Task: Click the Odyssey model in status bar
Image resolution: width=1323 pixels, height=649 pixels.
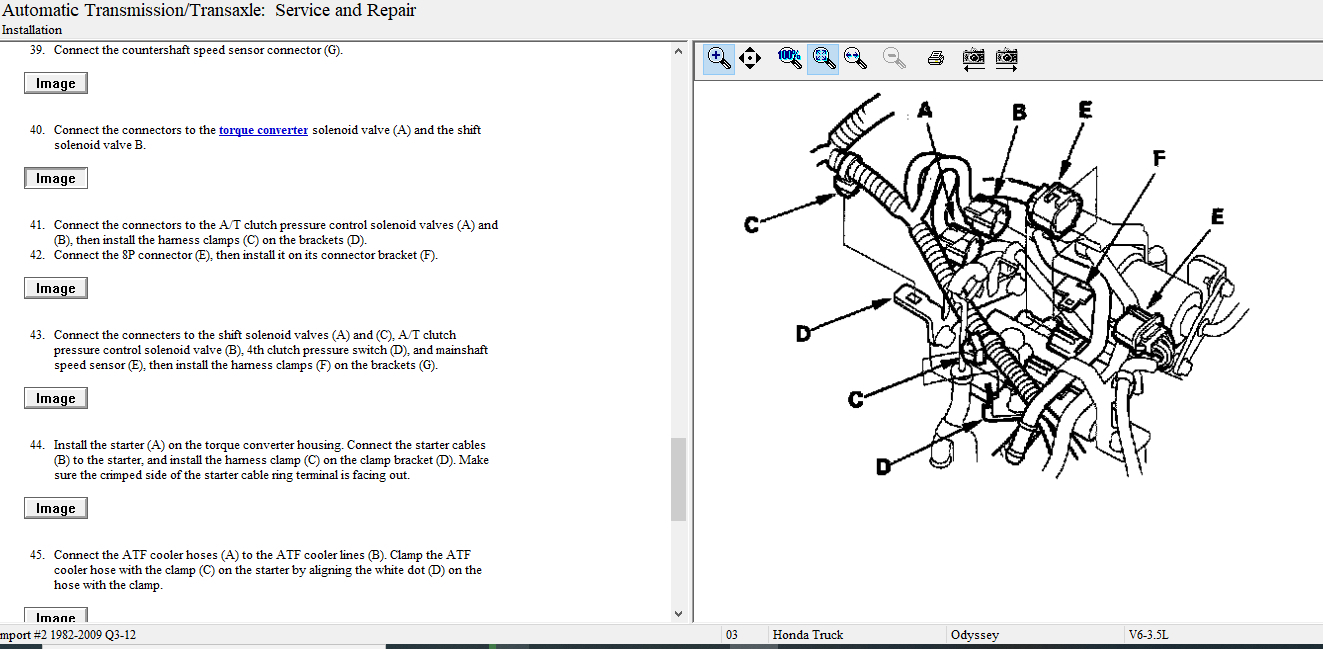Action: click(974, 635)
